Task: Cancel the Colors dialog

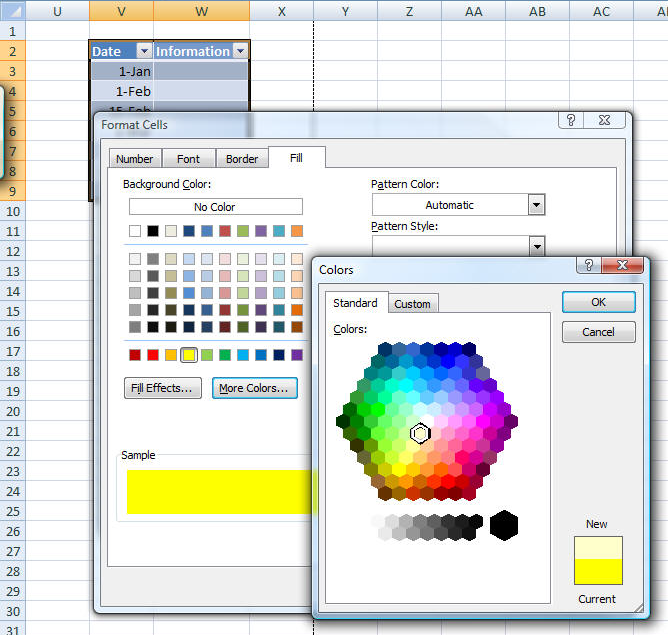Action: pos(598,332)
